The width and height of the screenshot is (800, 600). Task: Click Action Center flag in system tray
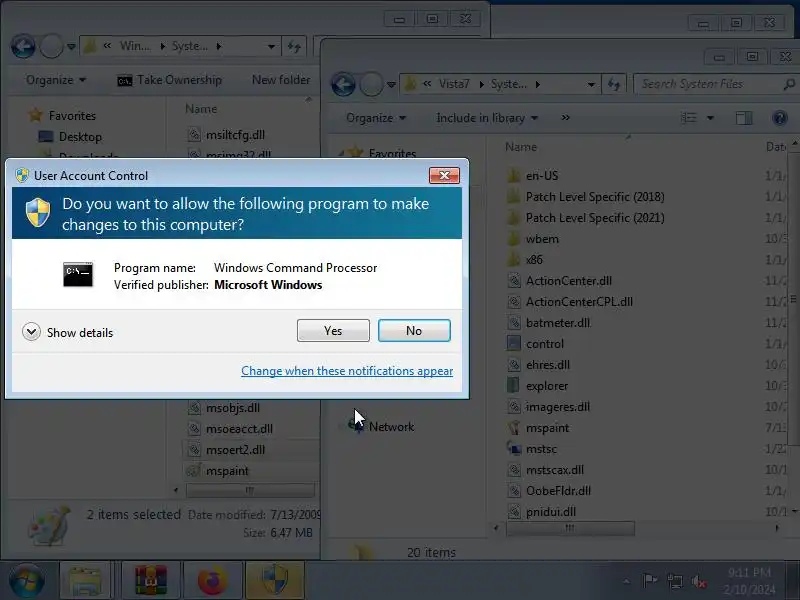(650, 581)
